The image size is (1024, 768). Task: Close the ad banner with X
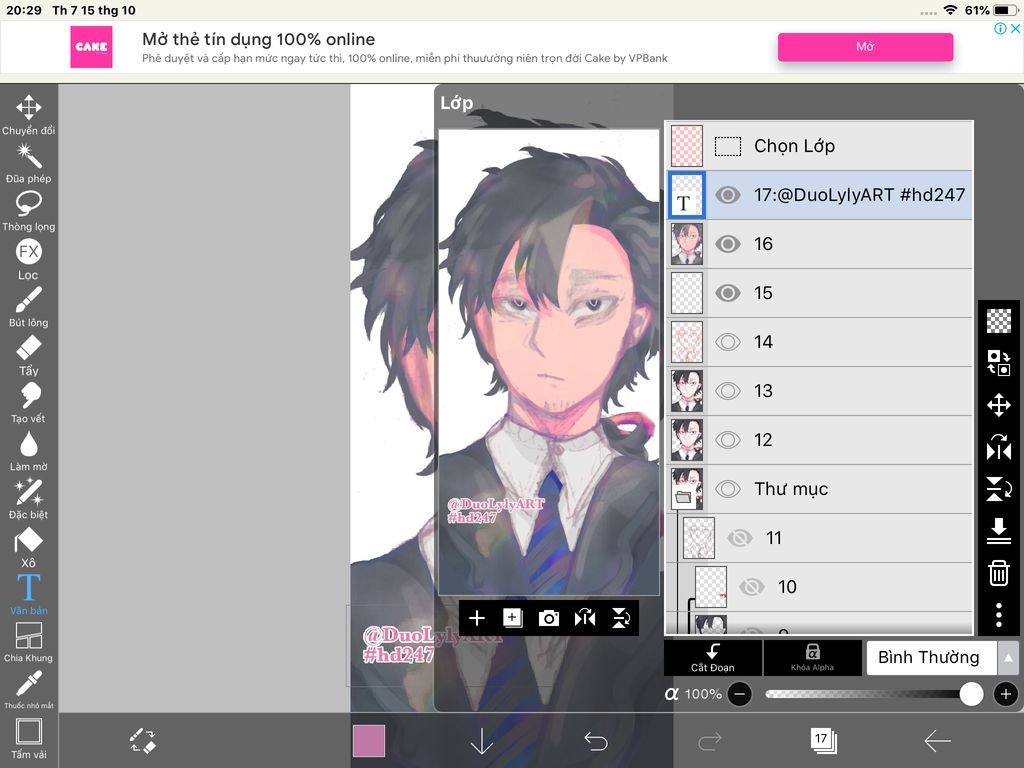tap(1016, 28)
